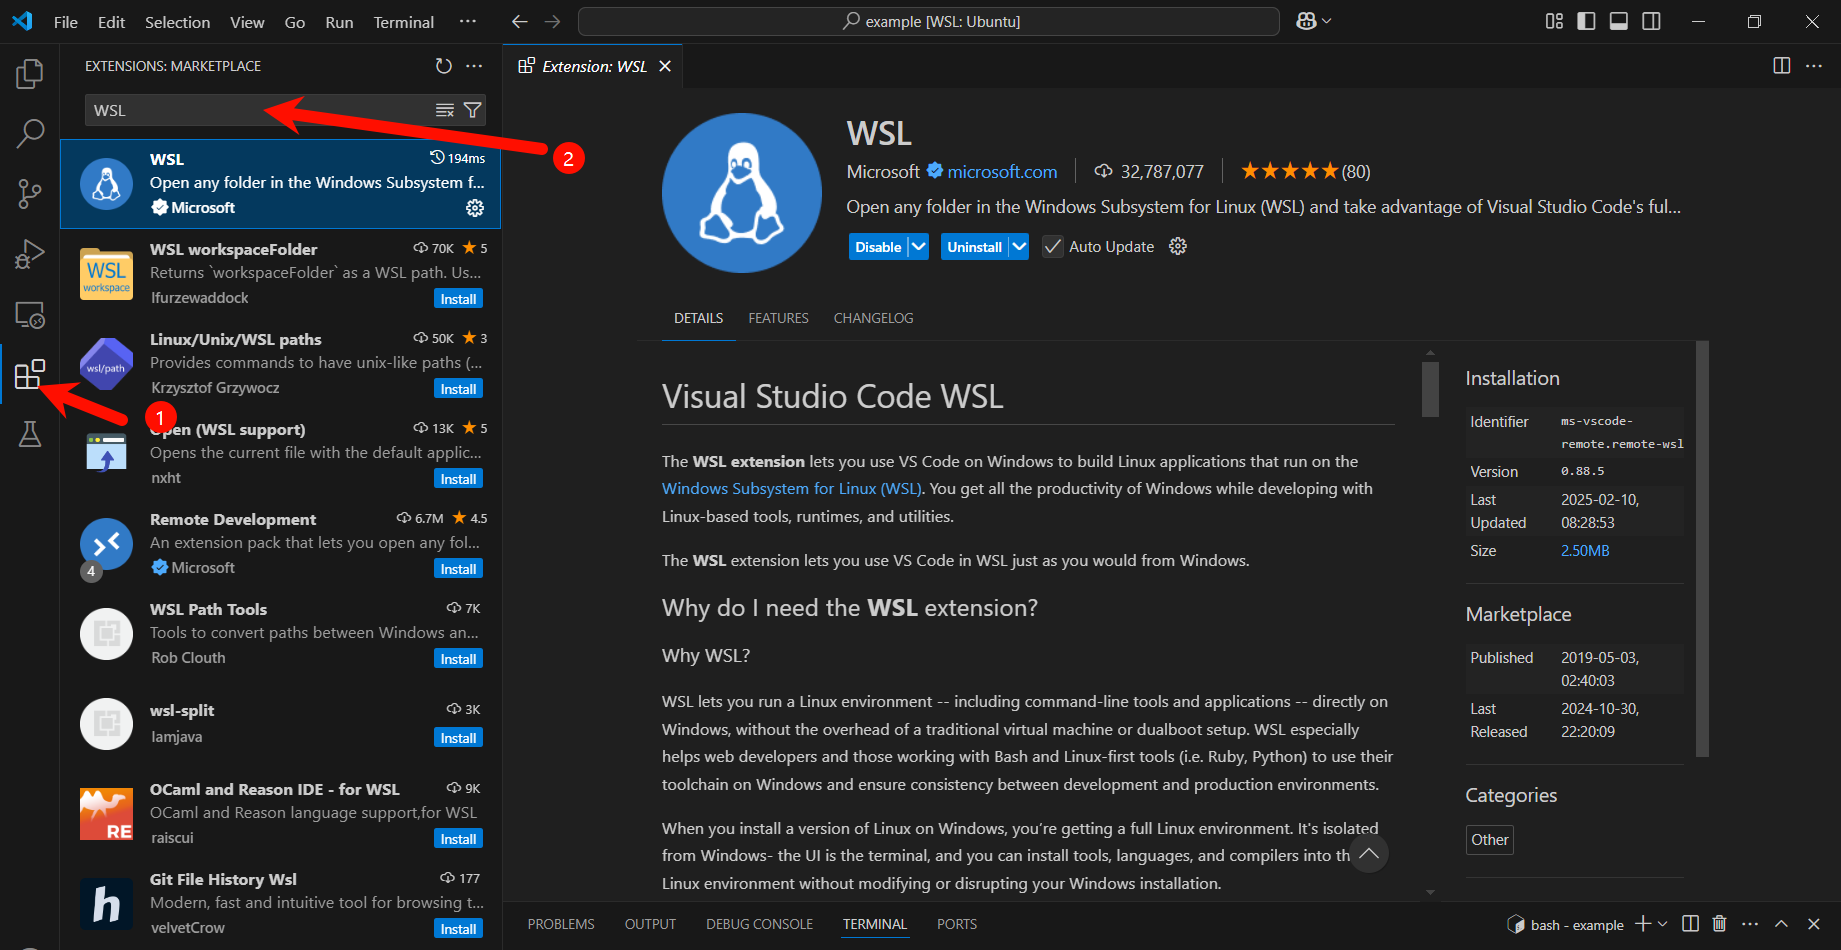Open Remote Explorer in activity bar

(30, 315)
